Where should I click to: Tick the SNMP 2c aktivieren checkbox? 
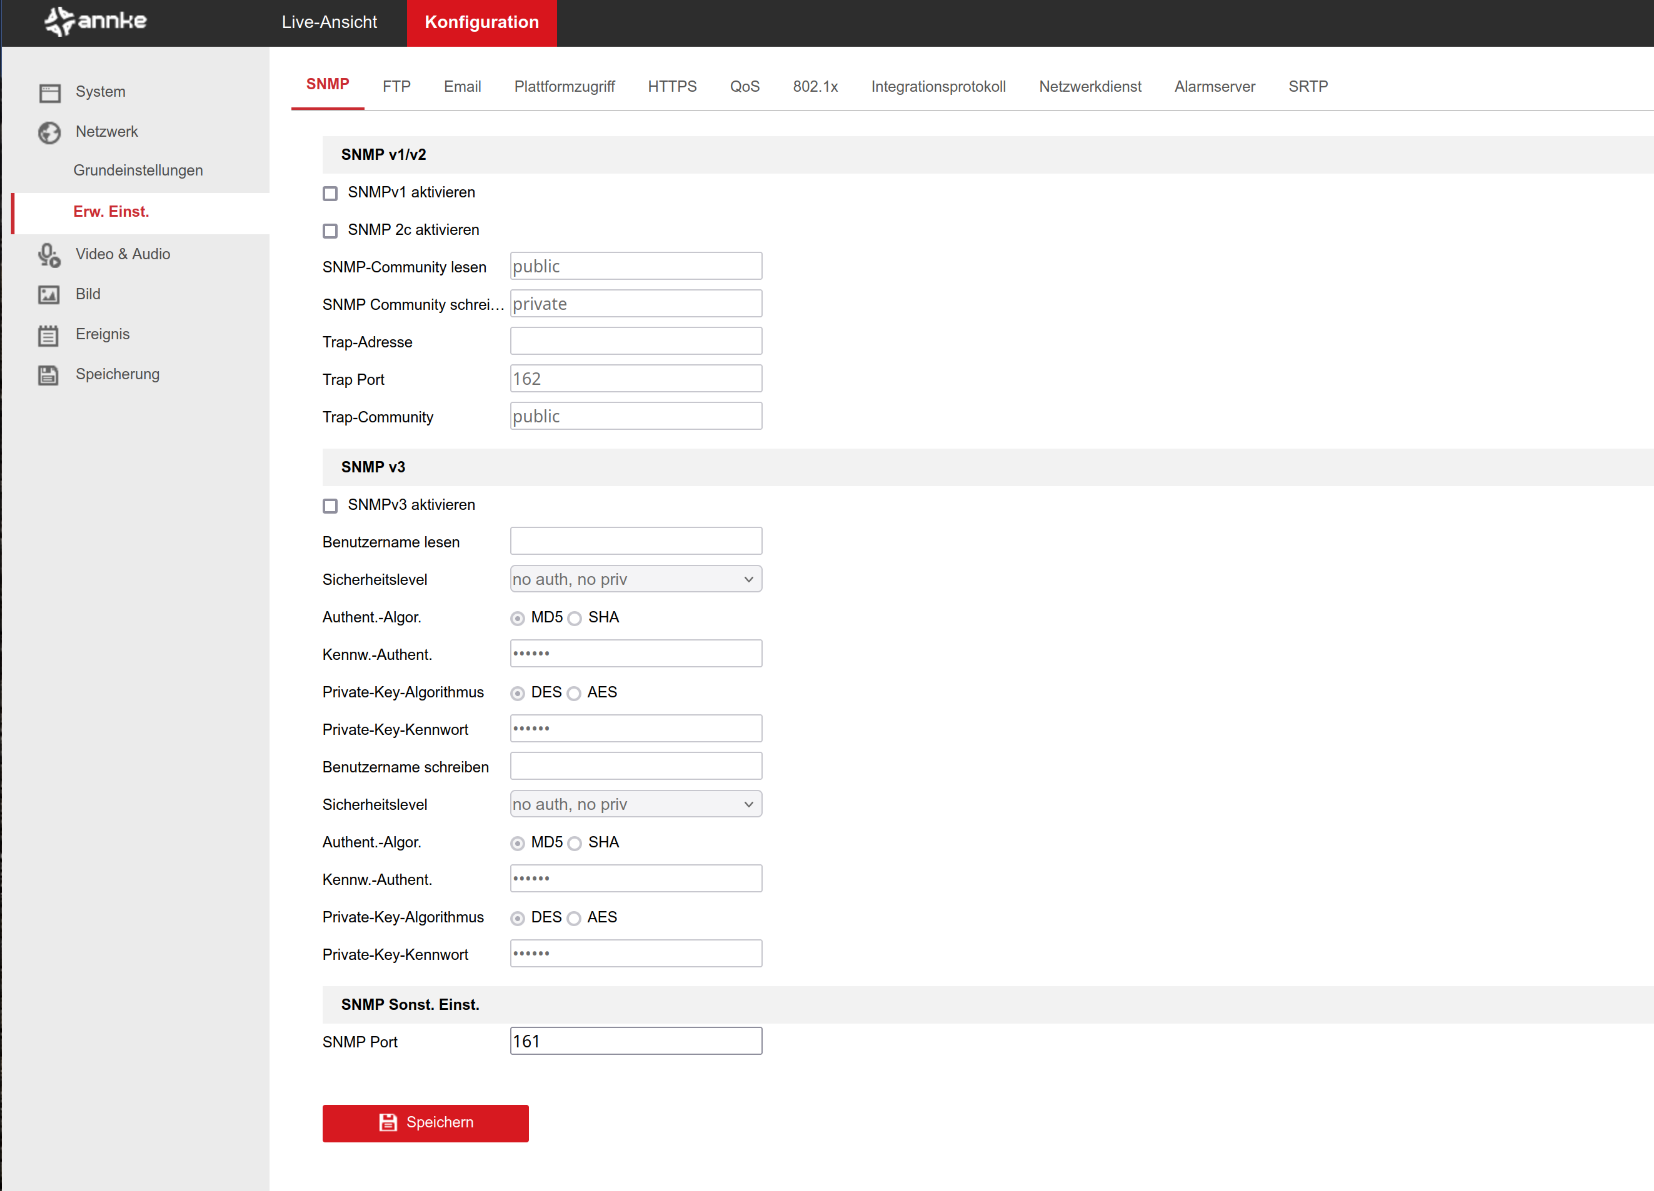pos(330,231)
